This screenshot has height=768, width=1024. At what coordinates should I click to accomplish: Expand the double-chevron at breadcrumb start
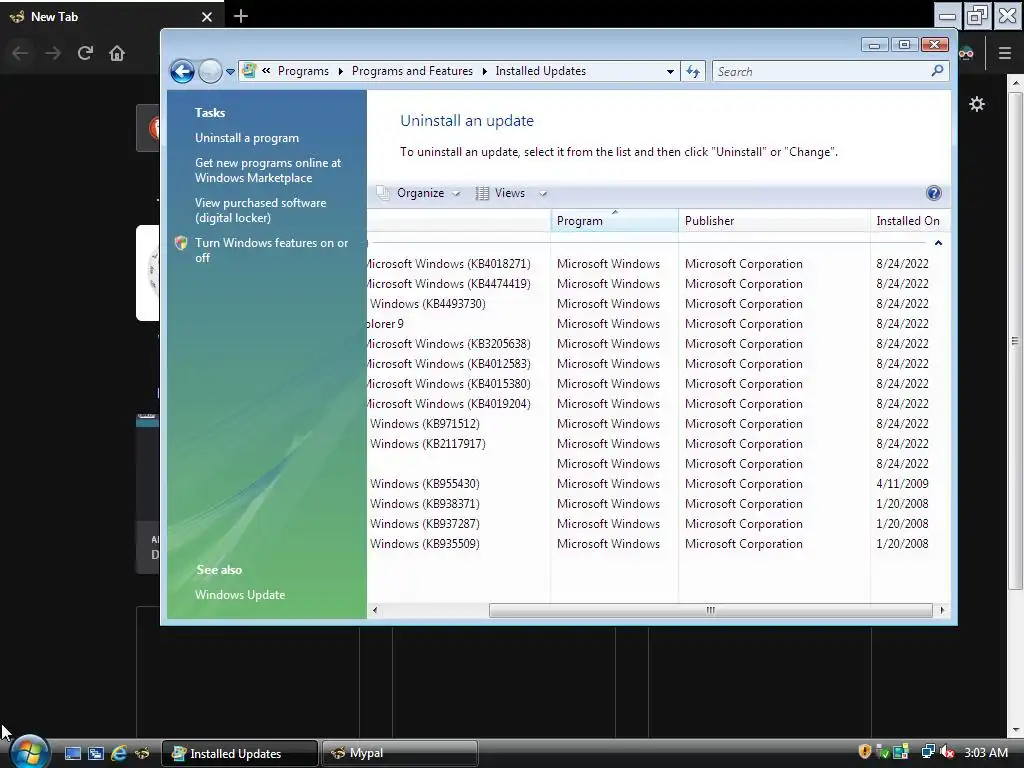click(266, 71)
